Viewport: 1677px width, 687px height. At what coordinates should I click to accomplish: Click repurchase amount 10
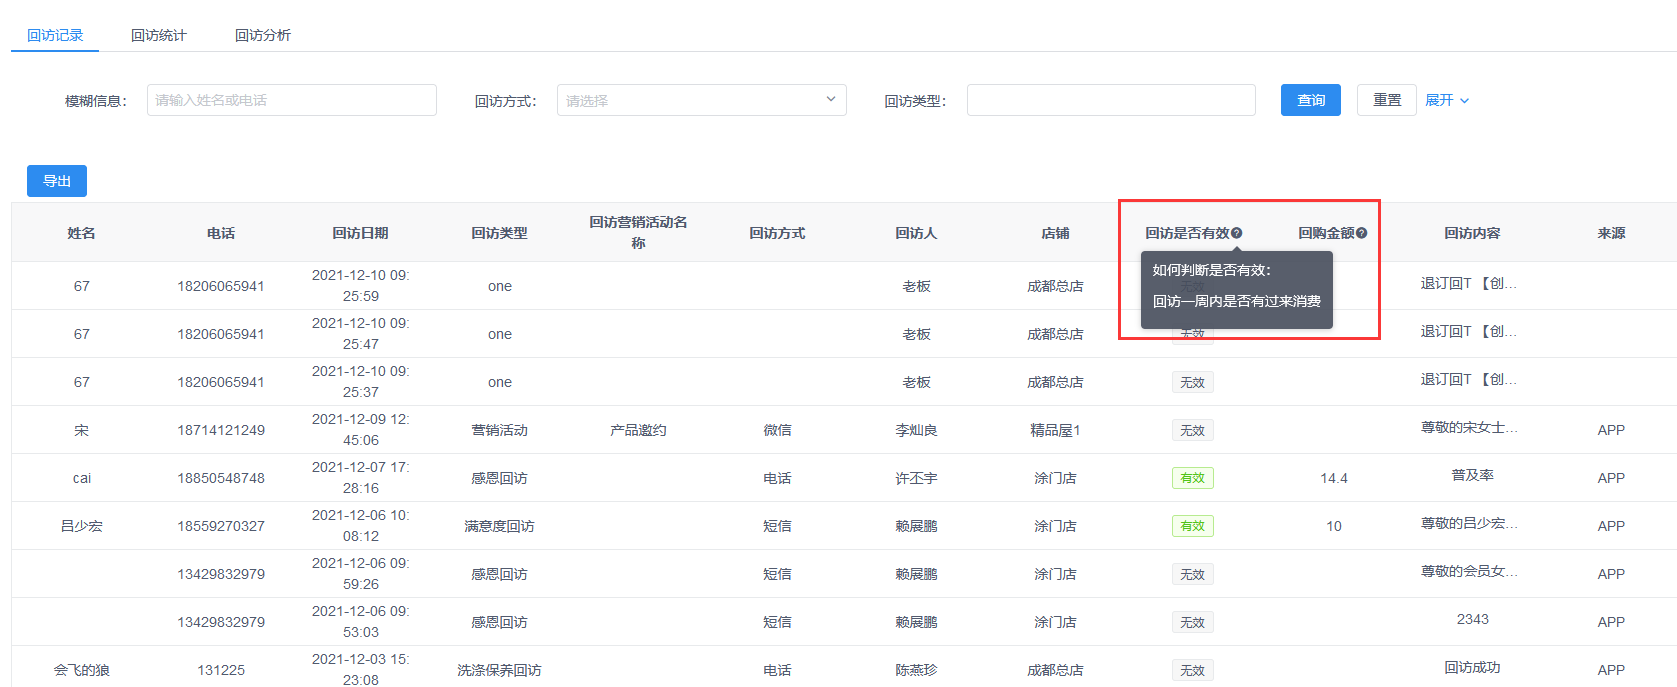[x=1334, y=526]
